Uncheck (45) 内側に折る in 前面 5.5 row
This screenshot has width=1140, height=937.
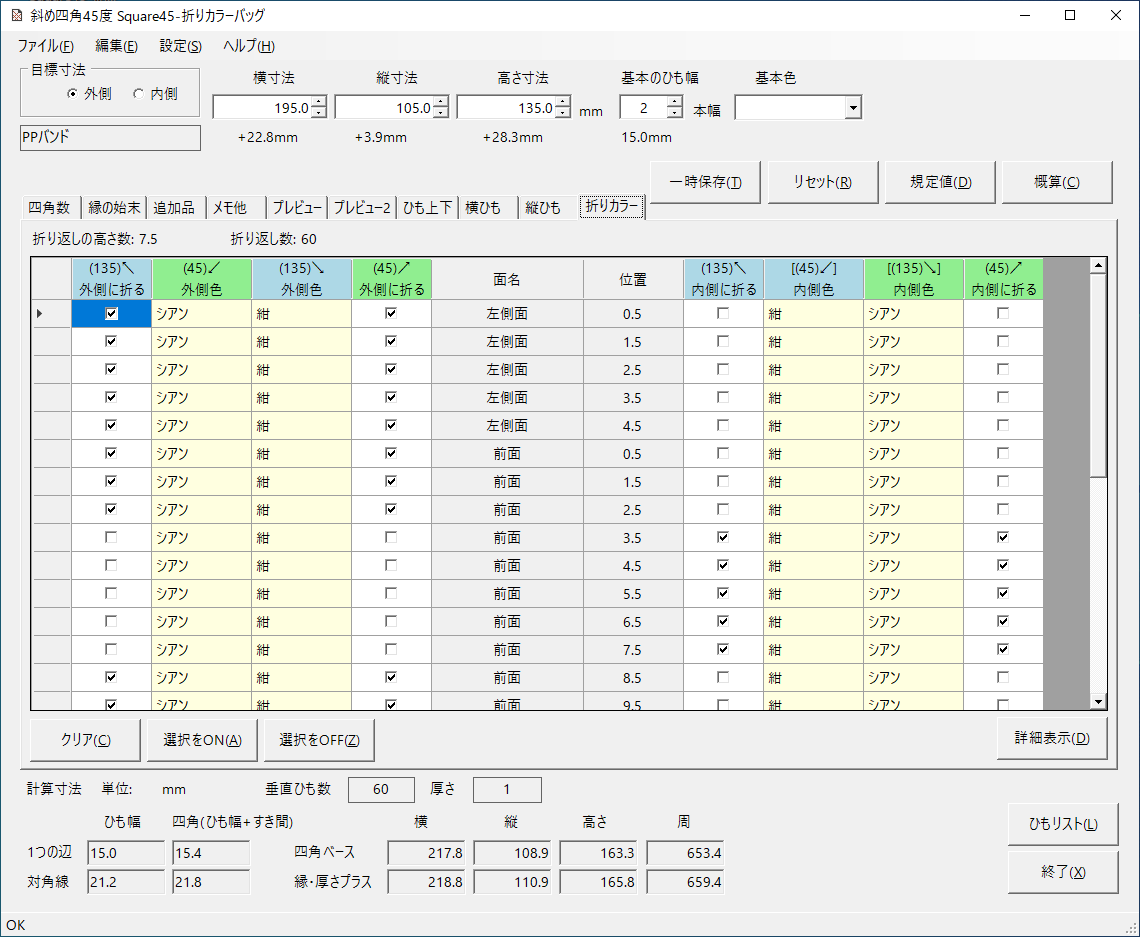1003,594
